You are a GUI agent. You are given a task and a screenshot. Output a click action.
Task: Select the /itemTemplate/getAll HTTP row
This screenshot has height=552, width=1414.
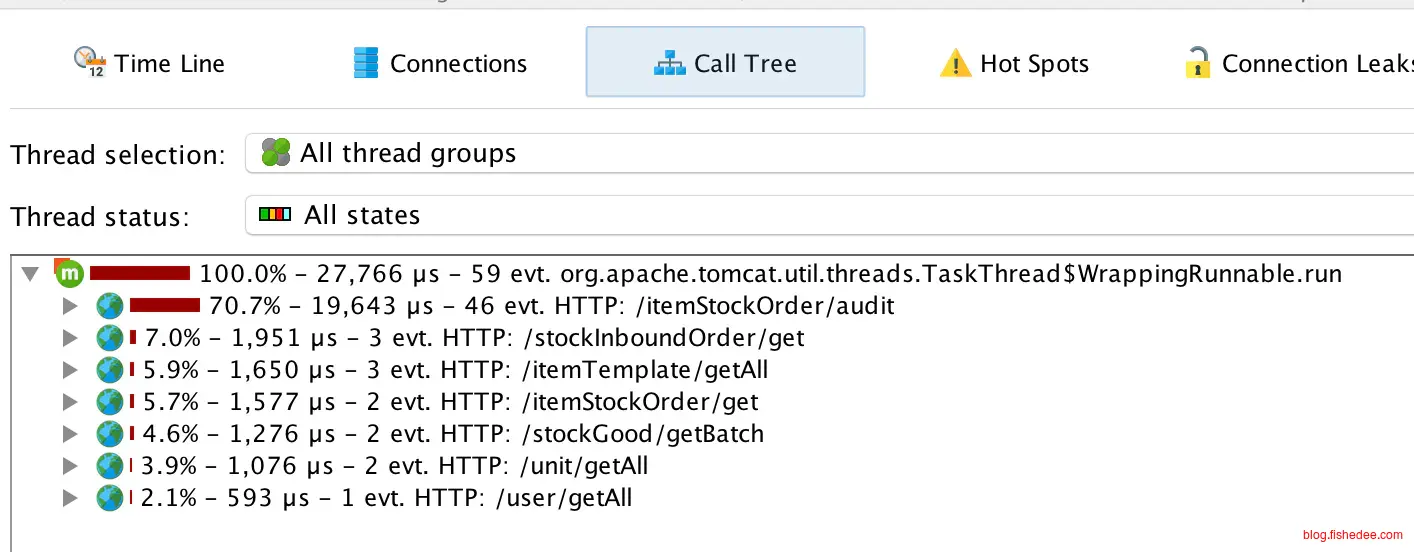tap(455, 370)
